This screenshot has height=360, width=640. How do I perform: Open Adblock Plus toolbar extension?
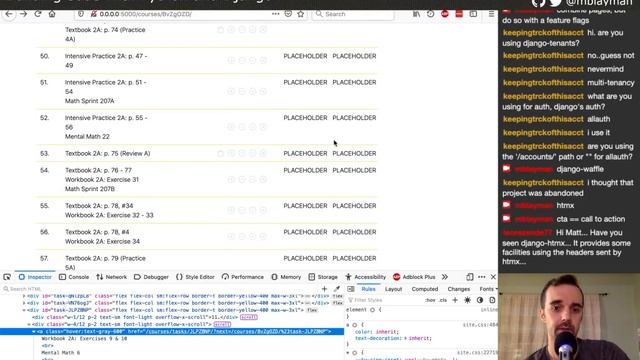point(444,14)
